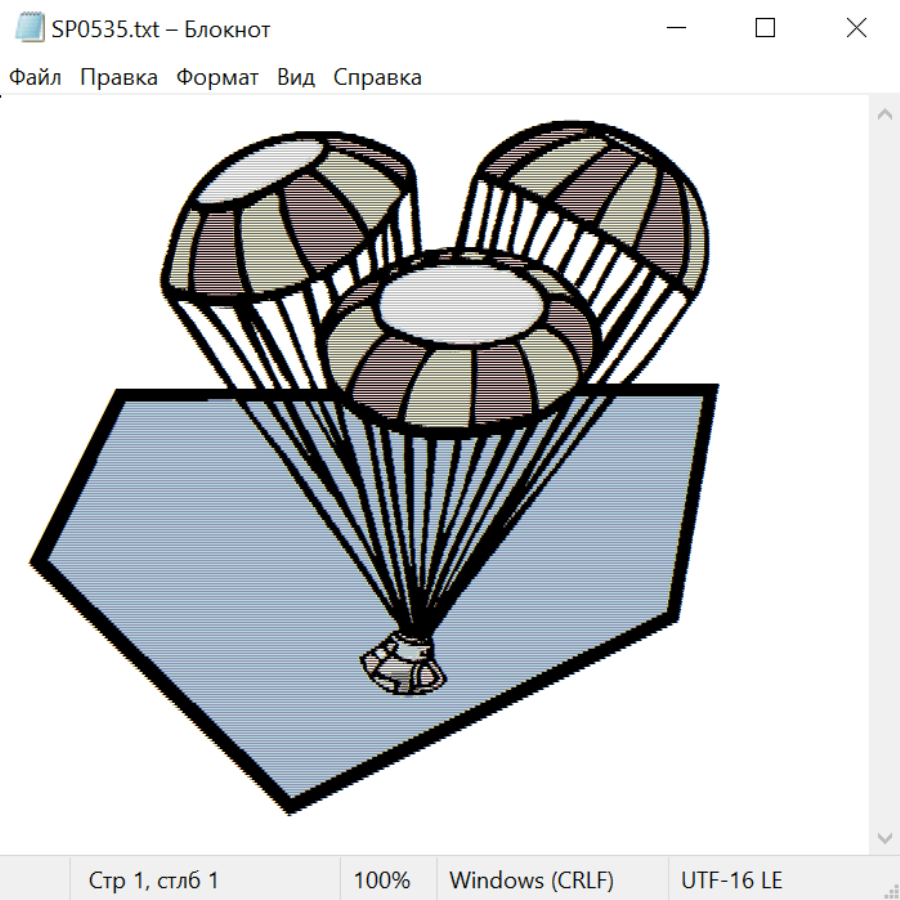Screen dimensions: 900x900
Task: Click the scroll down arrow of the vertical scrollbar
Action: [884, 837]
